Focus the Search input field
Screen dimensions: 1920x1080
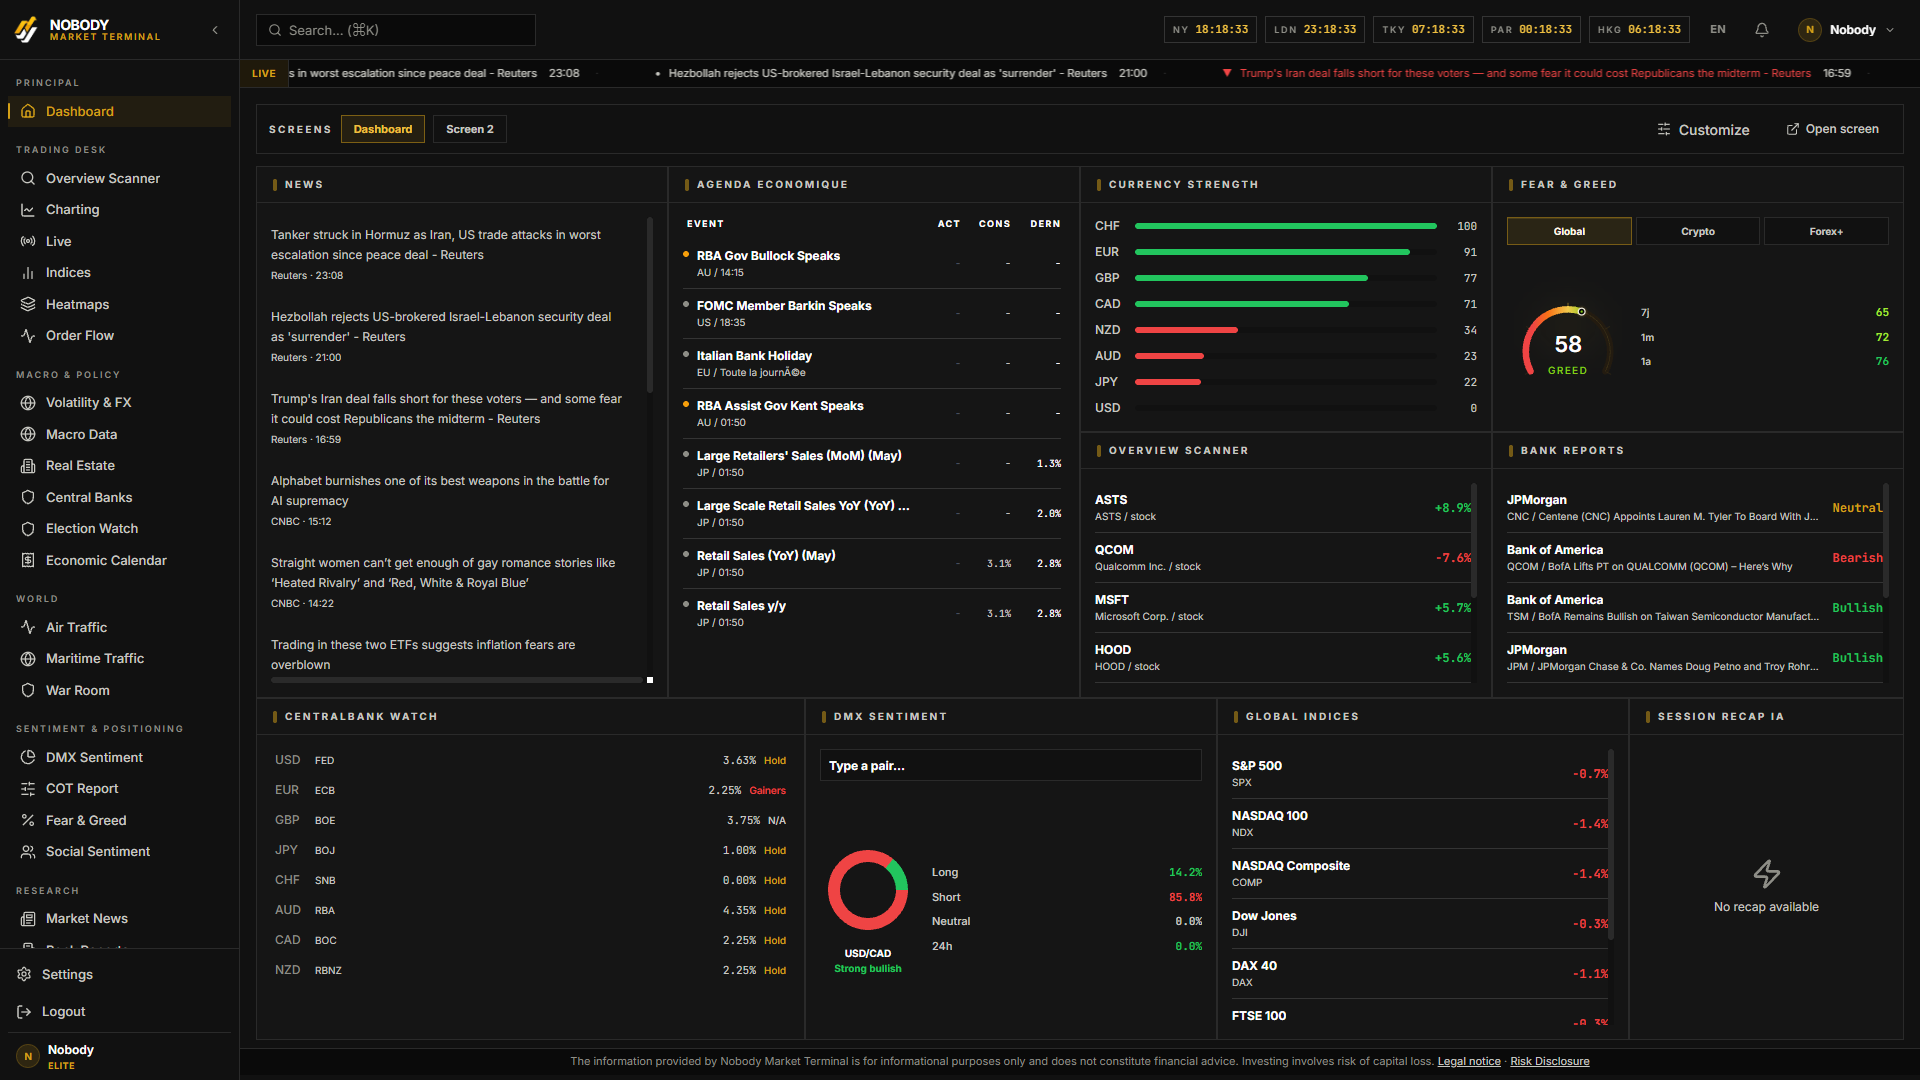coord(396,30)
